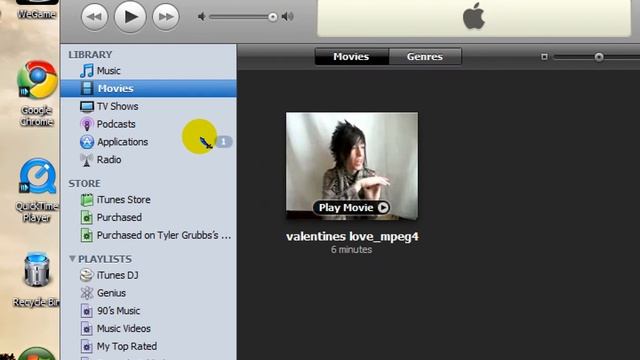Open the My Top Rated playlist icon
Screen dimensions: 640x360
click(87, 347)
